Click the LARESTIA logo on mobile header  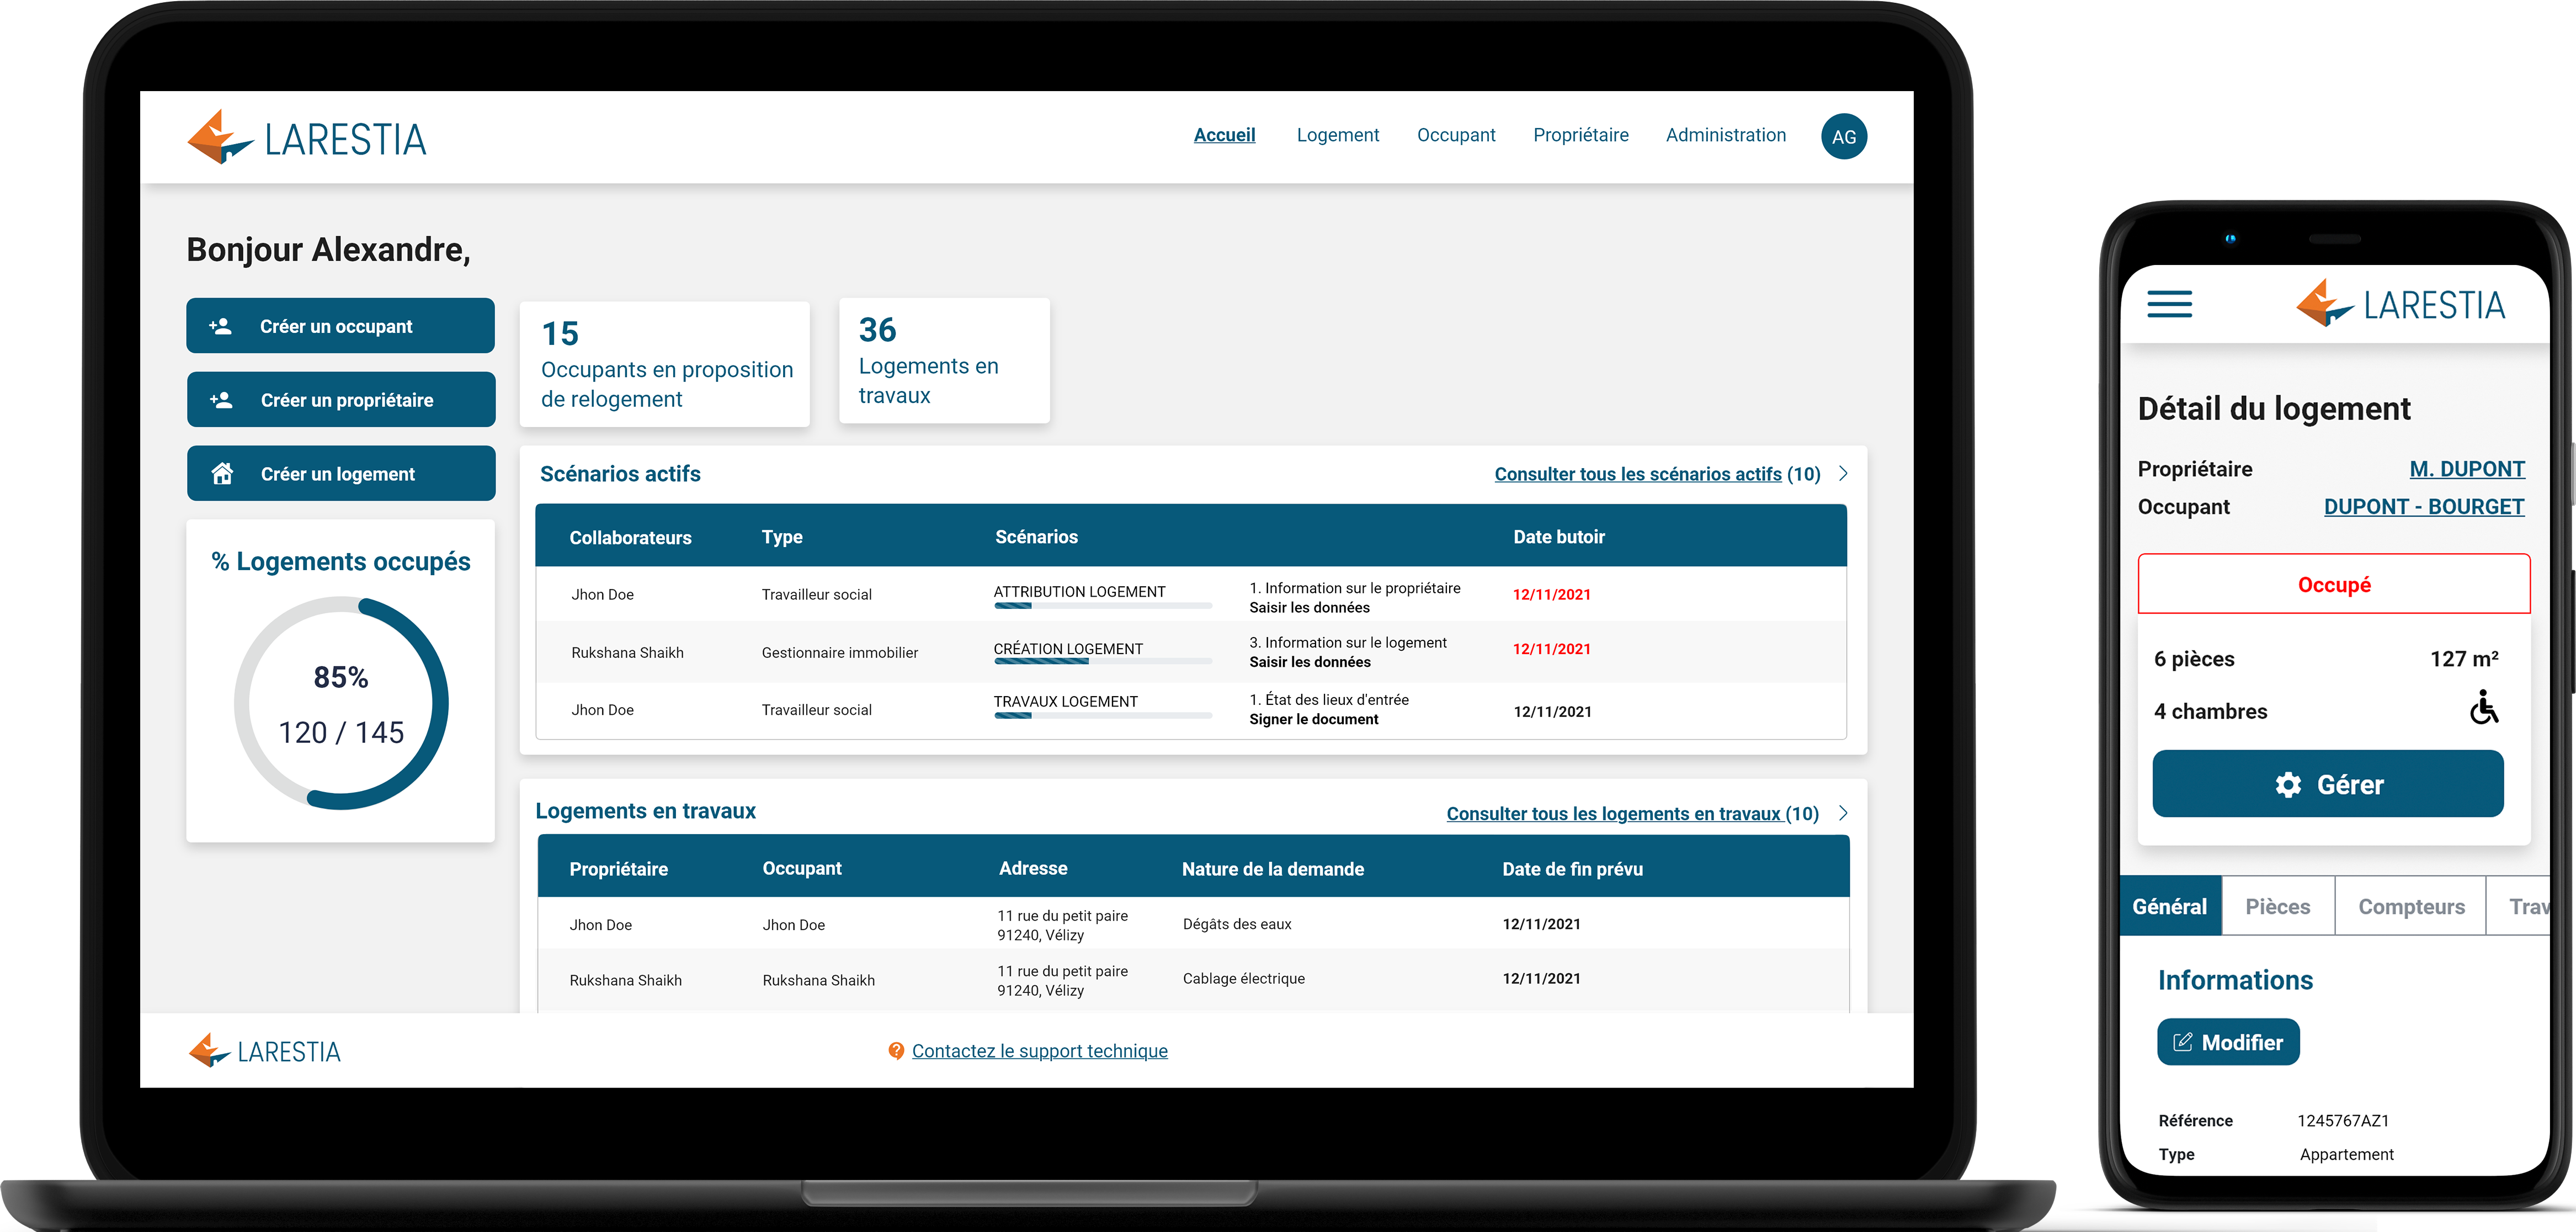pos(2400,304)
